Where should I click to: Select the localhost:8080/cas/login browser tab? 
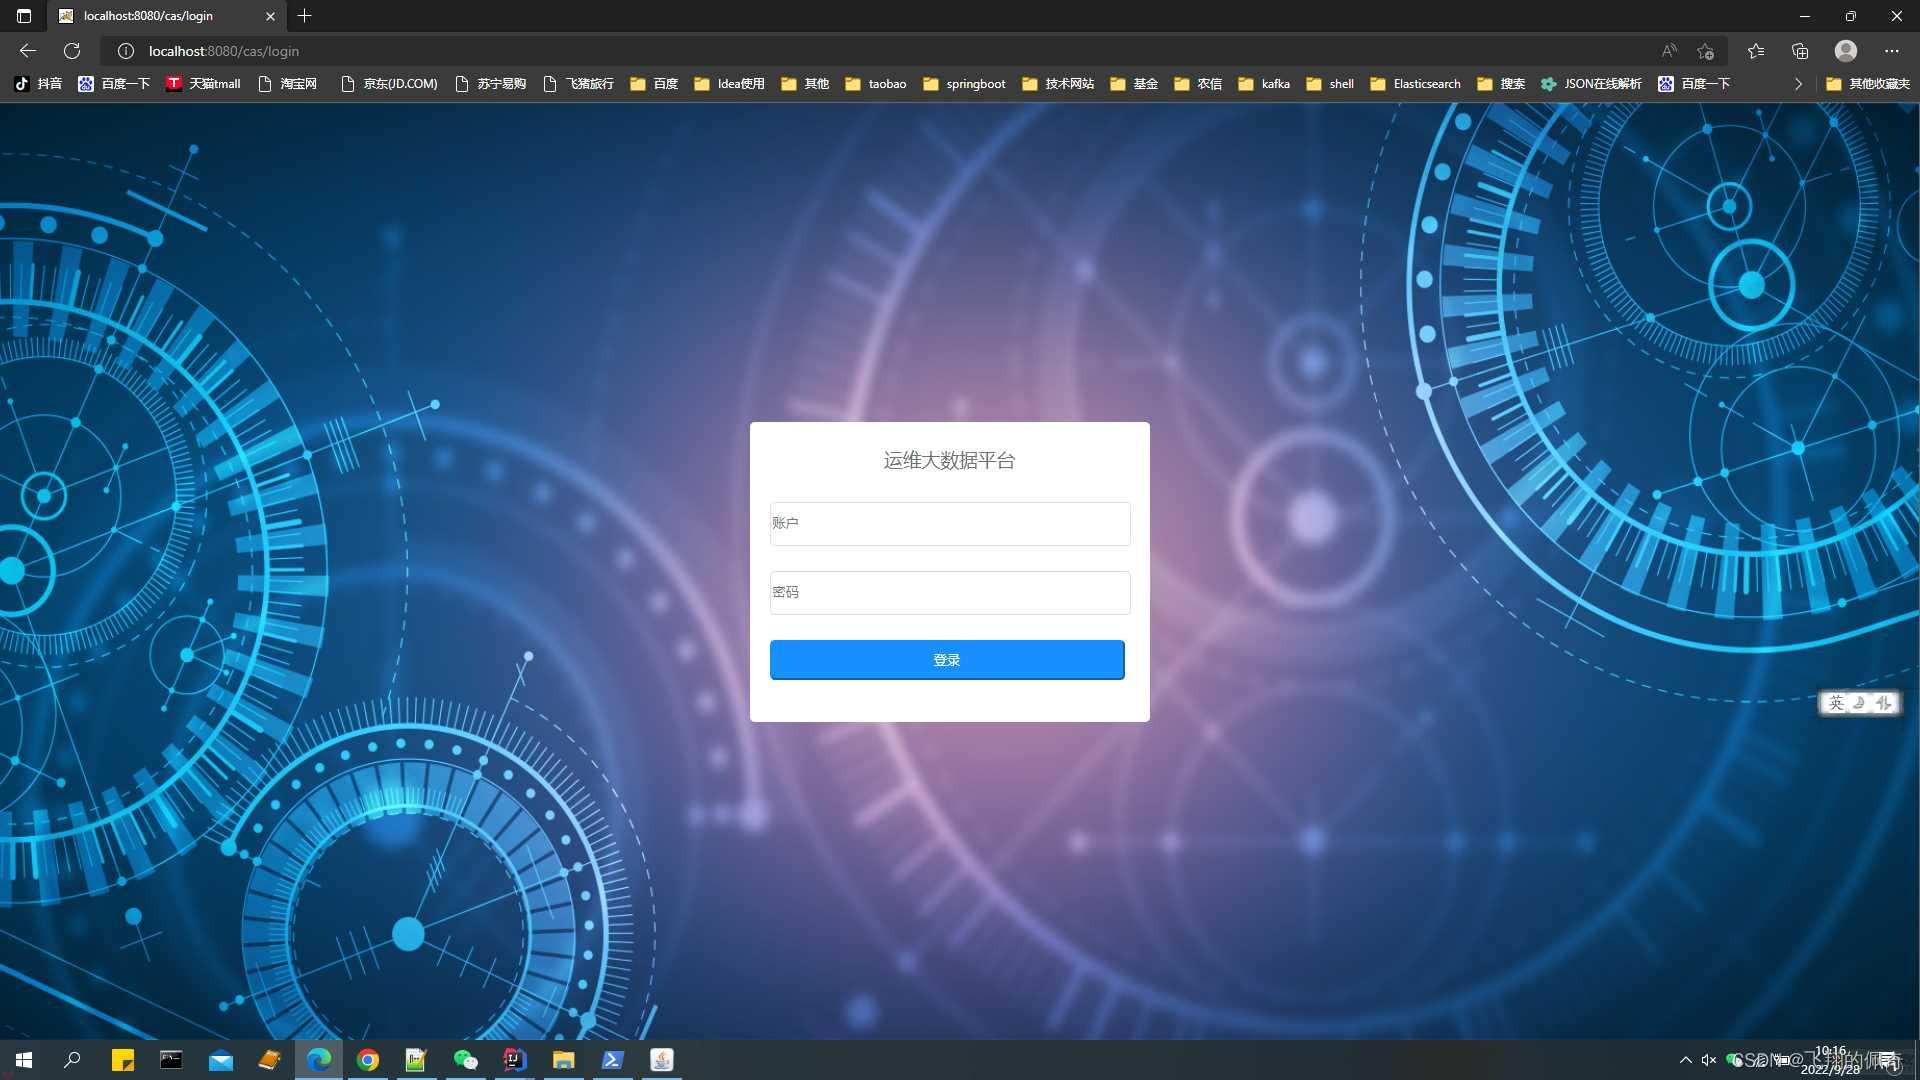(x=166, y=16)
